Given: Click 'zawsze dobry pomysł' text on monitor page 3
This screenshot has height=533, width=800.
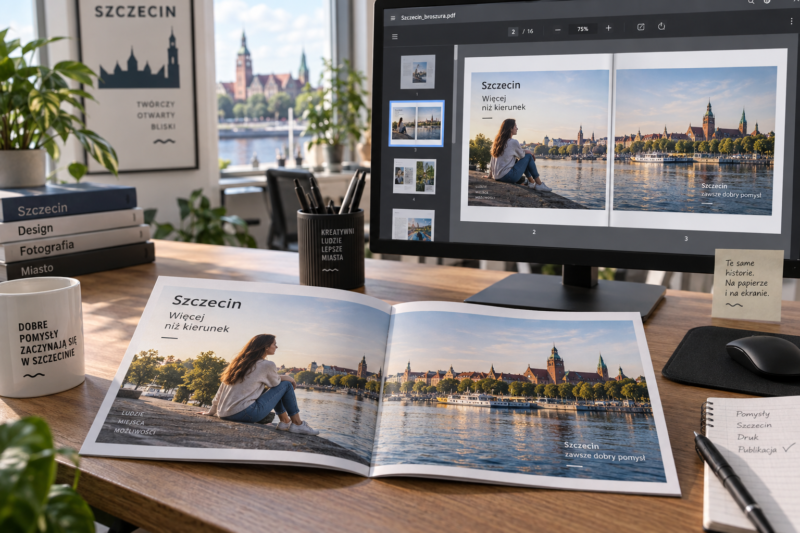Looking at the screenshot, I should [731, 195].
